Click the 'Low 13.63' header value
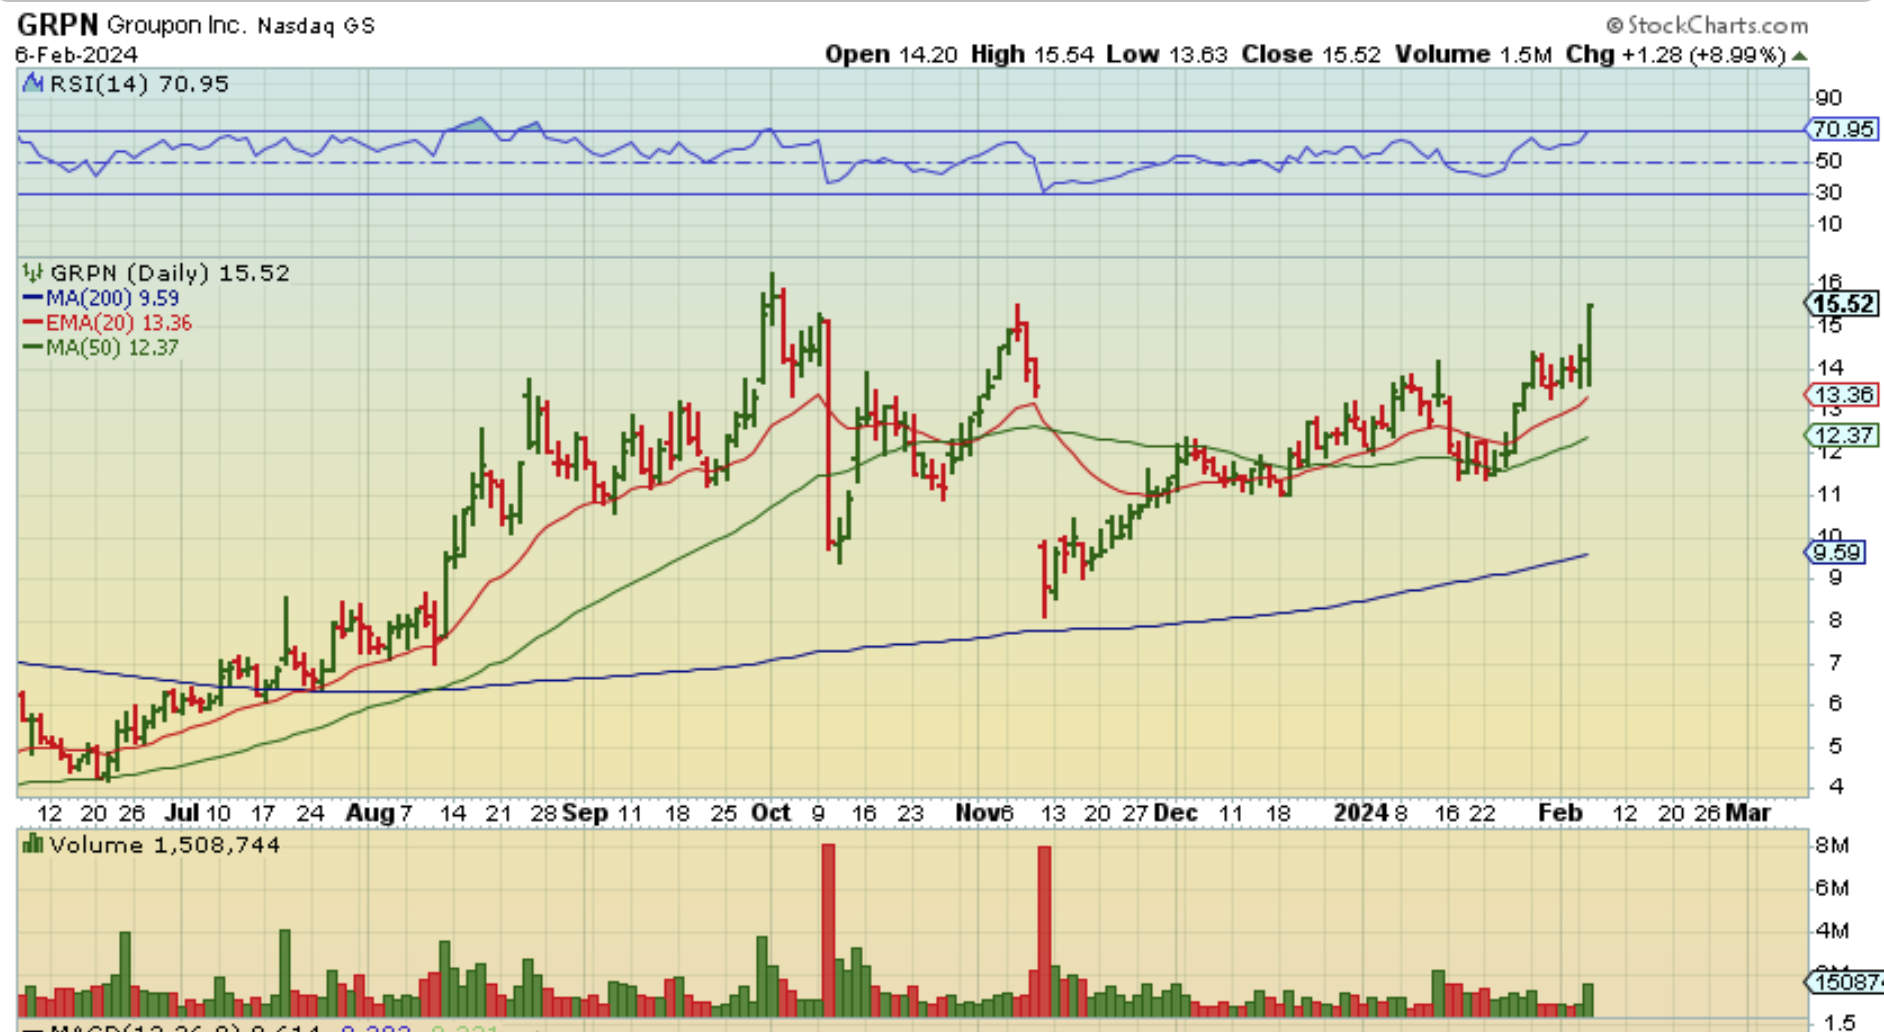This screenshot has height=1032, width=1884. pos(1166,54)
